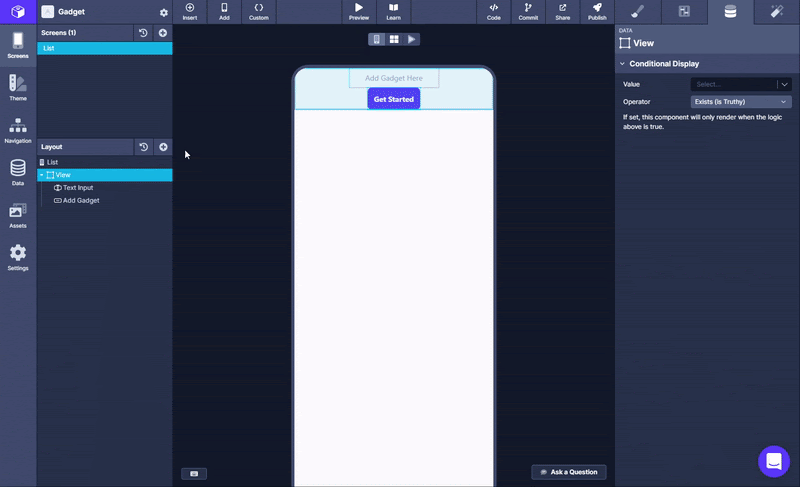Open the Assets section in sidebar
The width and height of the screenshot is (800, 487).
18,214
